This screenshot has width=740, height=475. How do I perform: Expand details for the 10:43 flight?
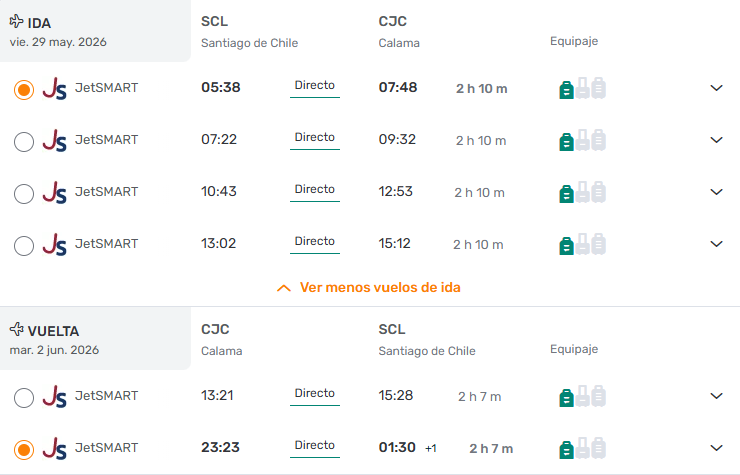pyautogui.click(x=716, y=192)
